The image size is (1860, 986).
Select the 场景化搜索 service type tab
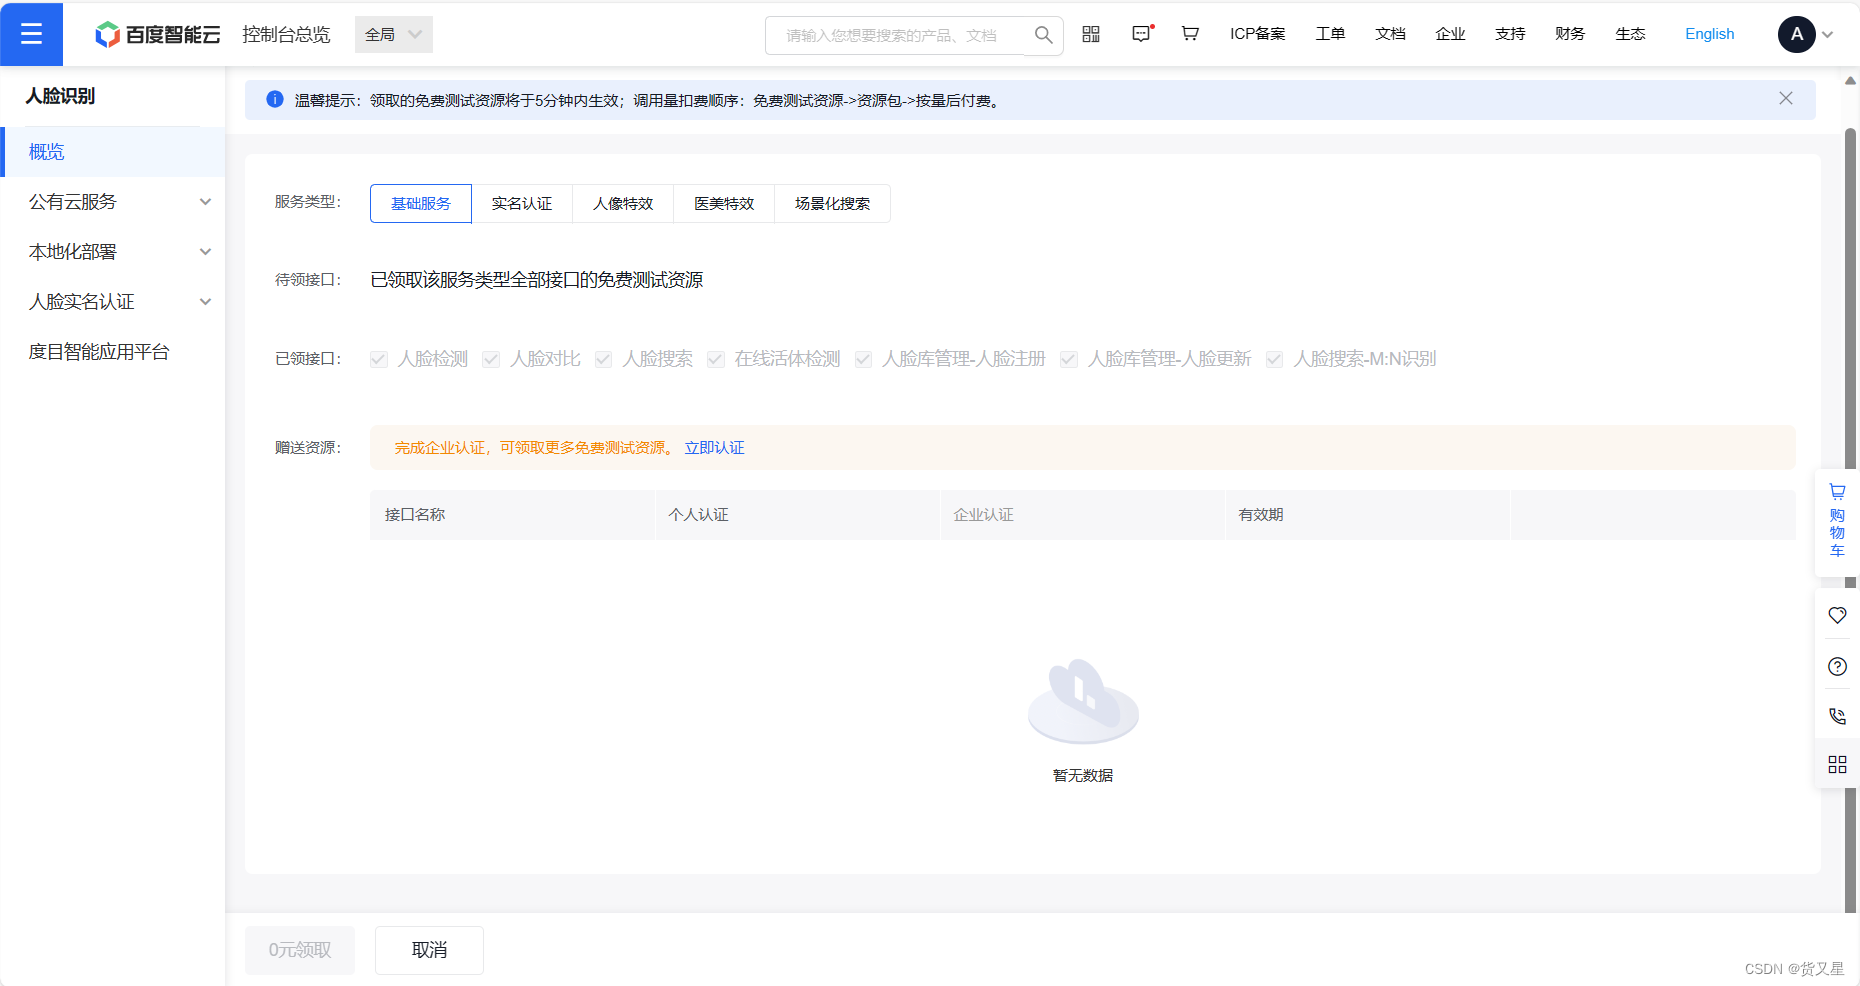pos(832,203)
